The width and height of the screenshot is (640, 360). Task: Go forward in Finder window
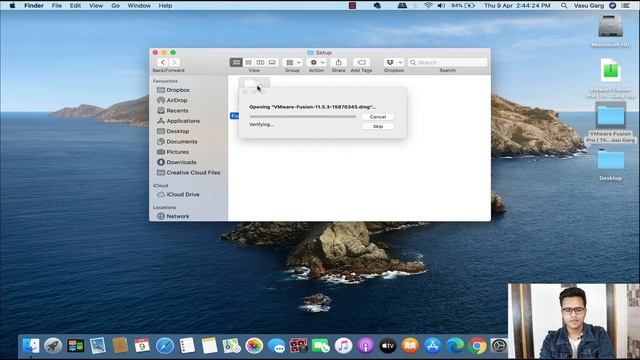point(174,62)
